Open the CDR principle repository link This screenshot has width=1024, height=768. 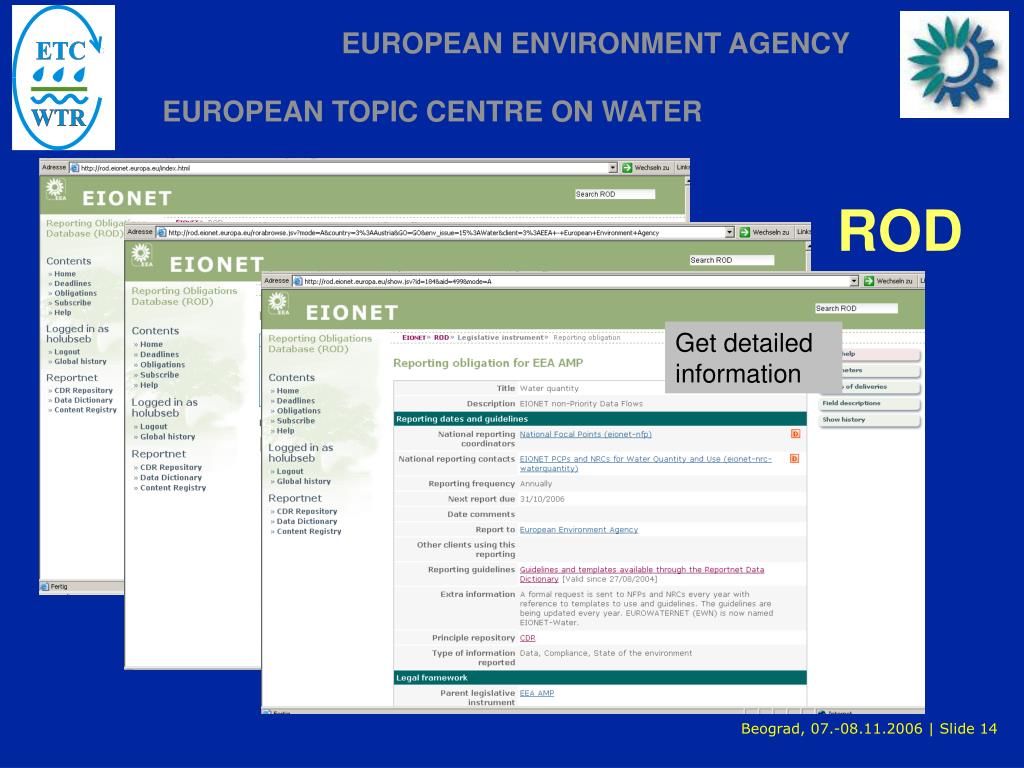[527, 638]
